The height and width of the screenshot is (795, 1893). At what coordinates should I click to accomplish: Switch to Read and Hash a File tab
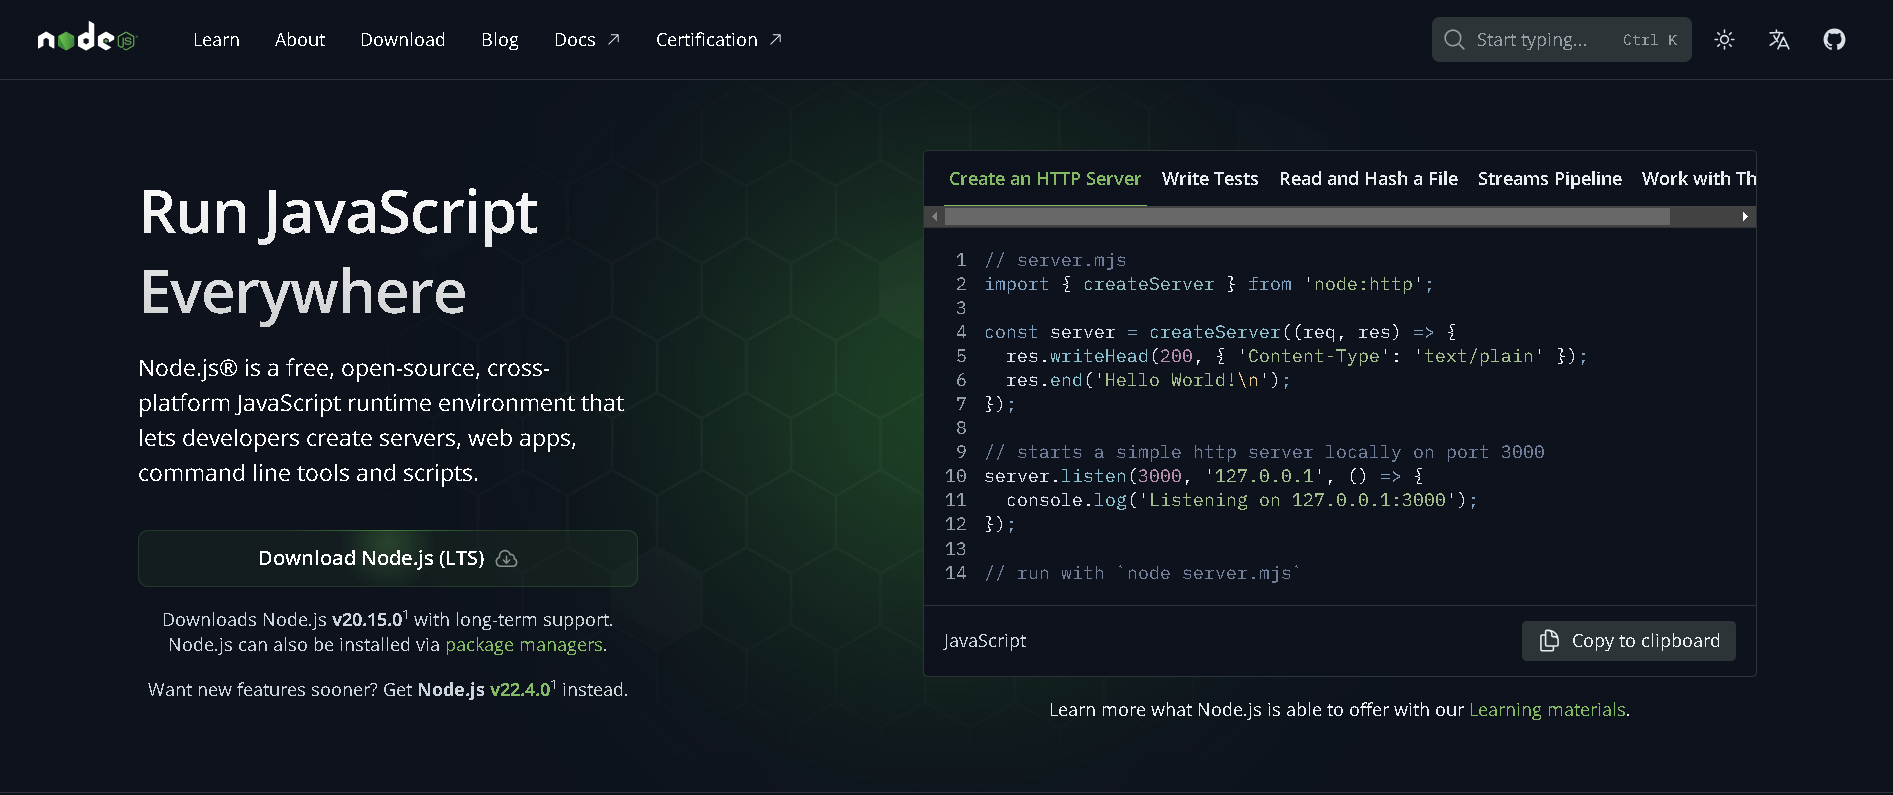[x=1368, y=179]
